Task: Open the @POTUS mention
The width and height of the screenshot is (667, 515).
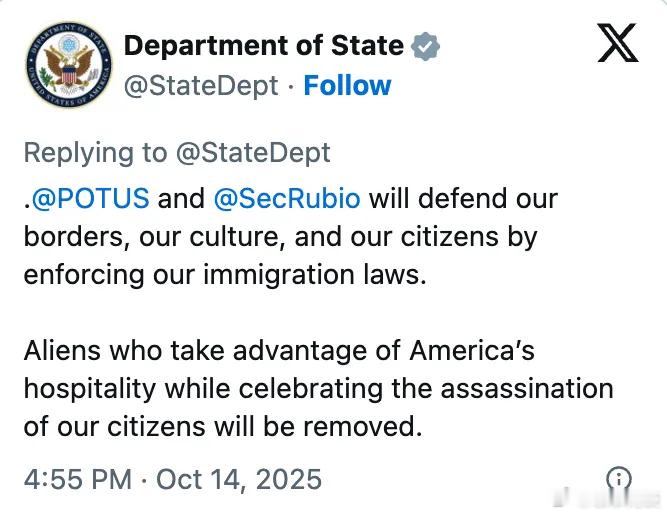Action: (91, 198)
